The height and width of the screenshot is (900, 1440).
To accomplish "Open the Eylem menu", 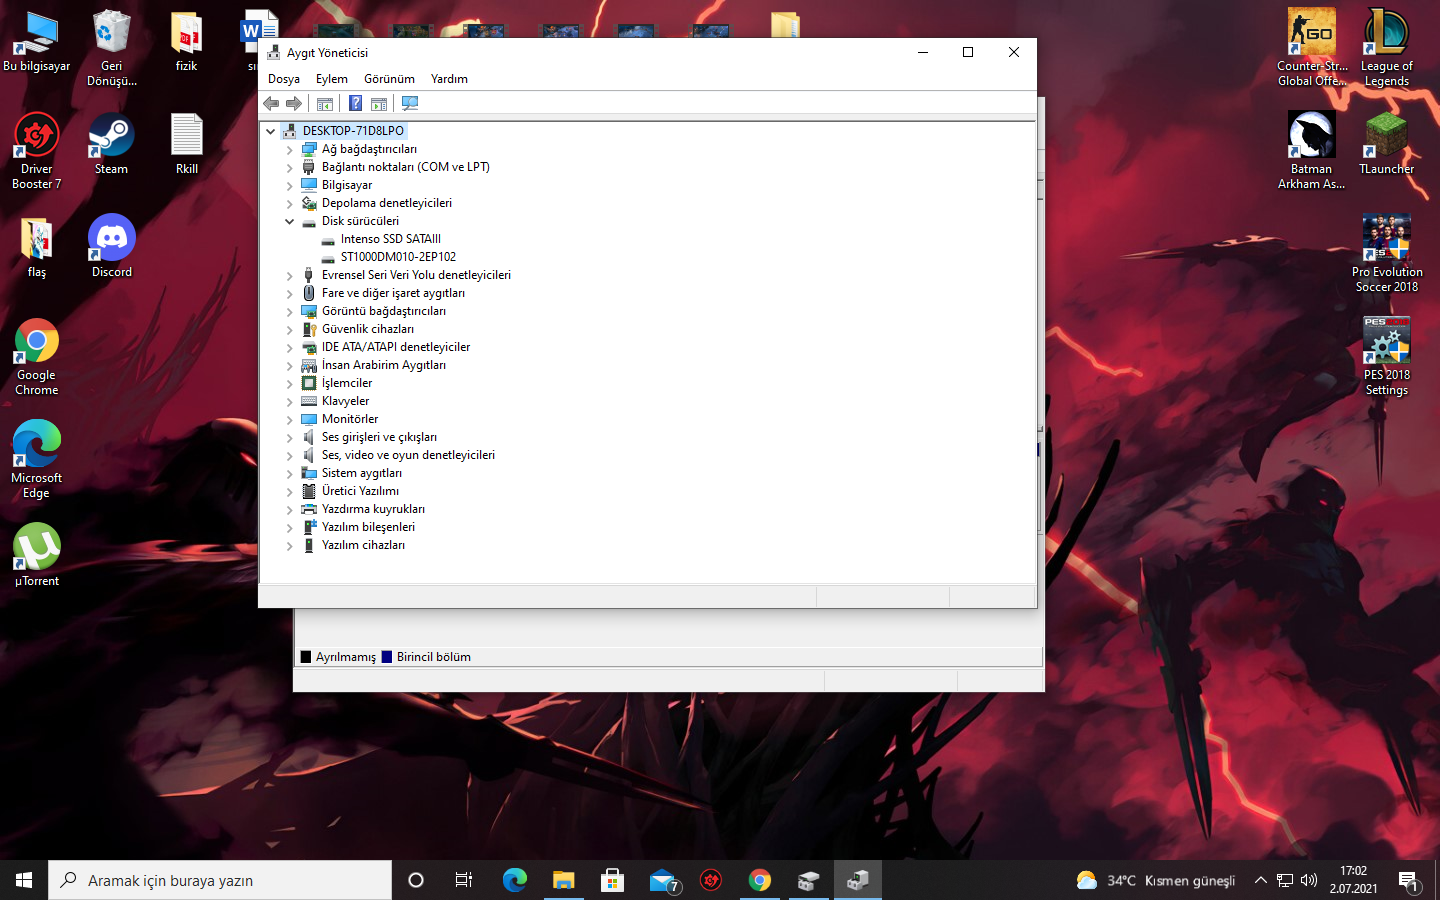I will (331, 79).
